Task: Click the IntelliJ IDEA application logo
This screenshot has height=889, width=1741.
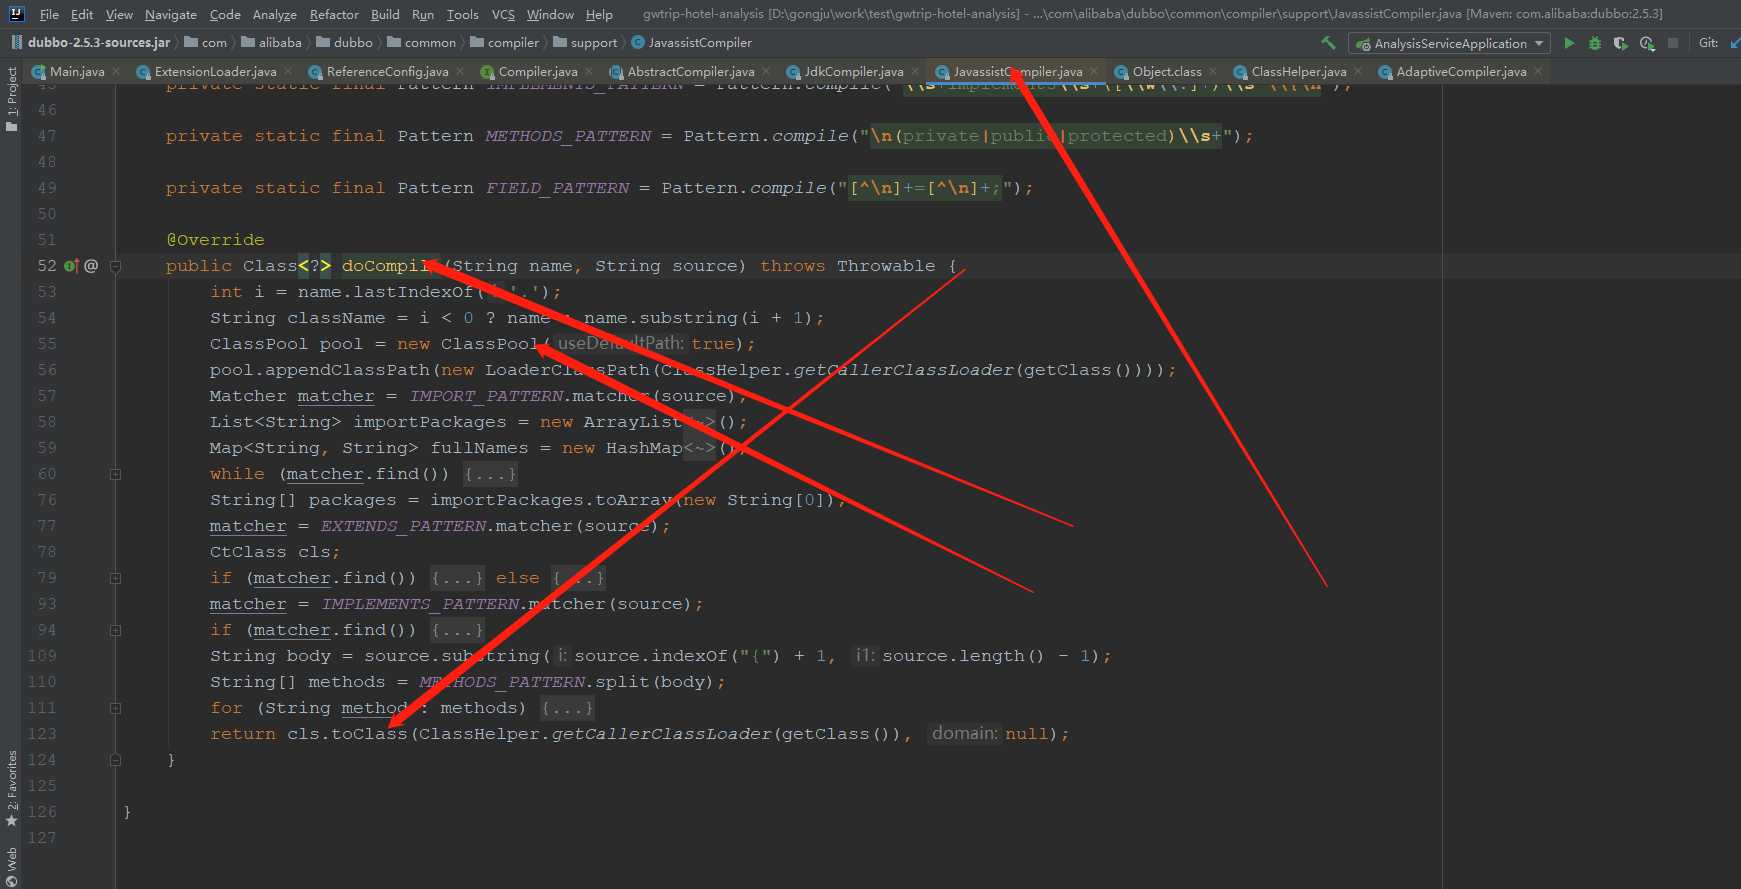Action: click(x=17, y=14)
